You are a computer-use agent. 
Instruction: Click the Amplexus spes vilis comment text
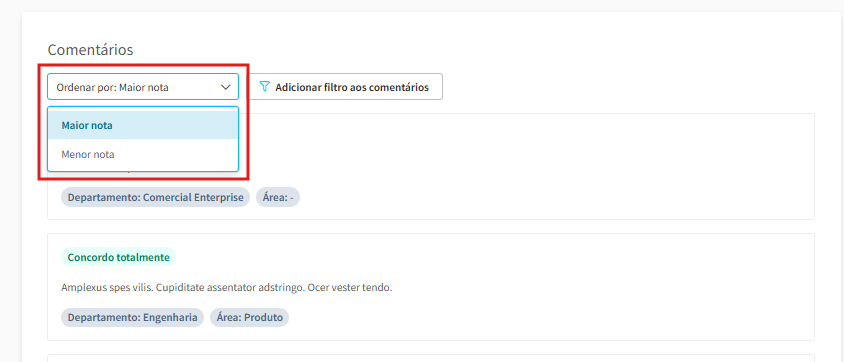227,287
